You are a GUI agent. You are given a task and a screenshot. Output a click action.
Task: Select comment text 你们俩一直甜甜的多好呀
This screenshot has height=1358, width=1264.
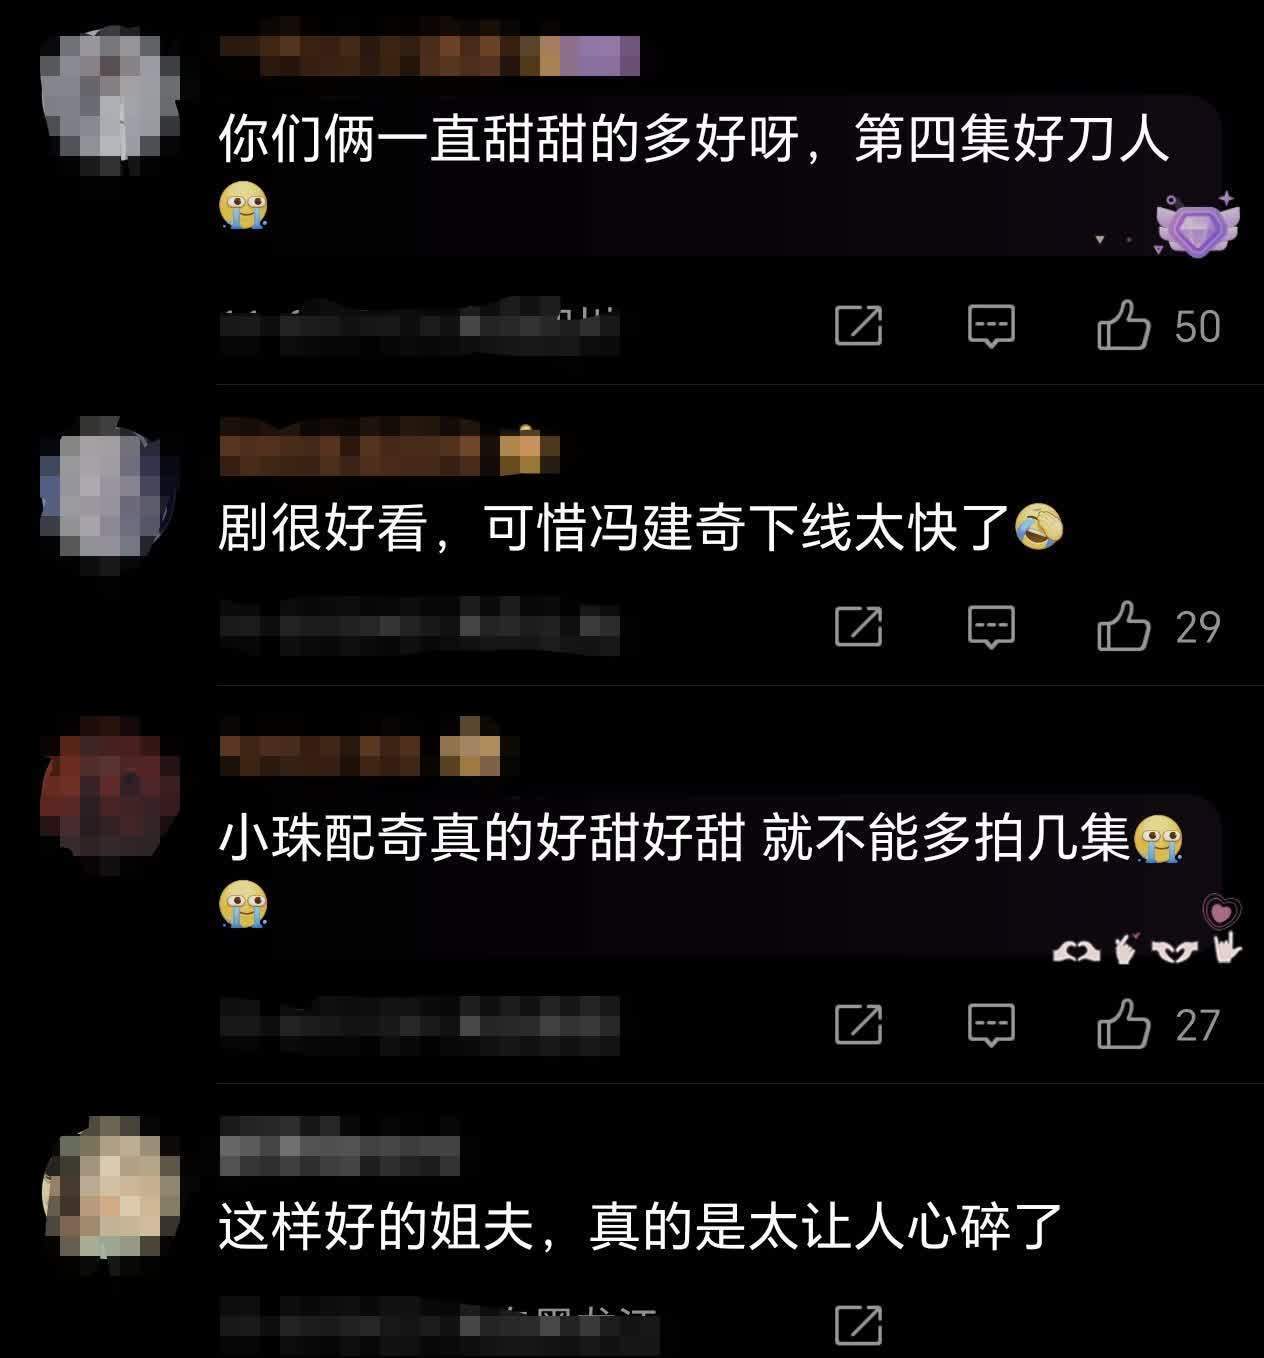click(x=510, y=138)
